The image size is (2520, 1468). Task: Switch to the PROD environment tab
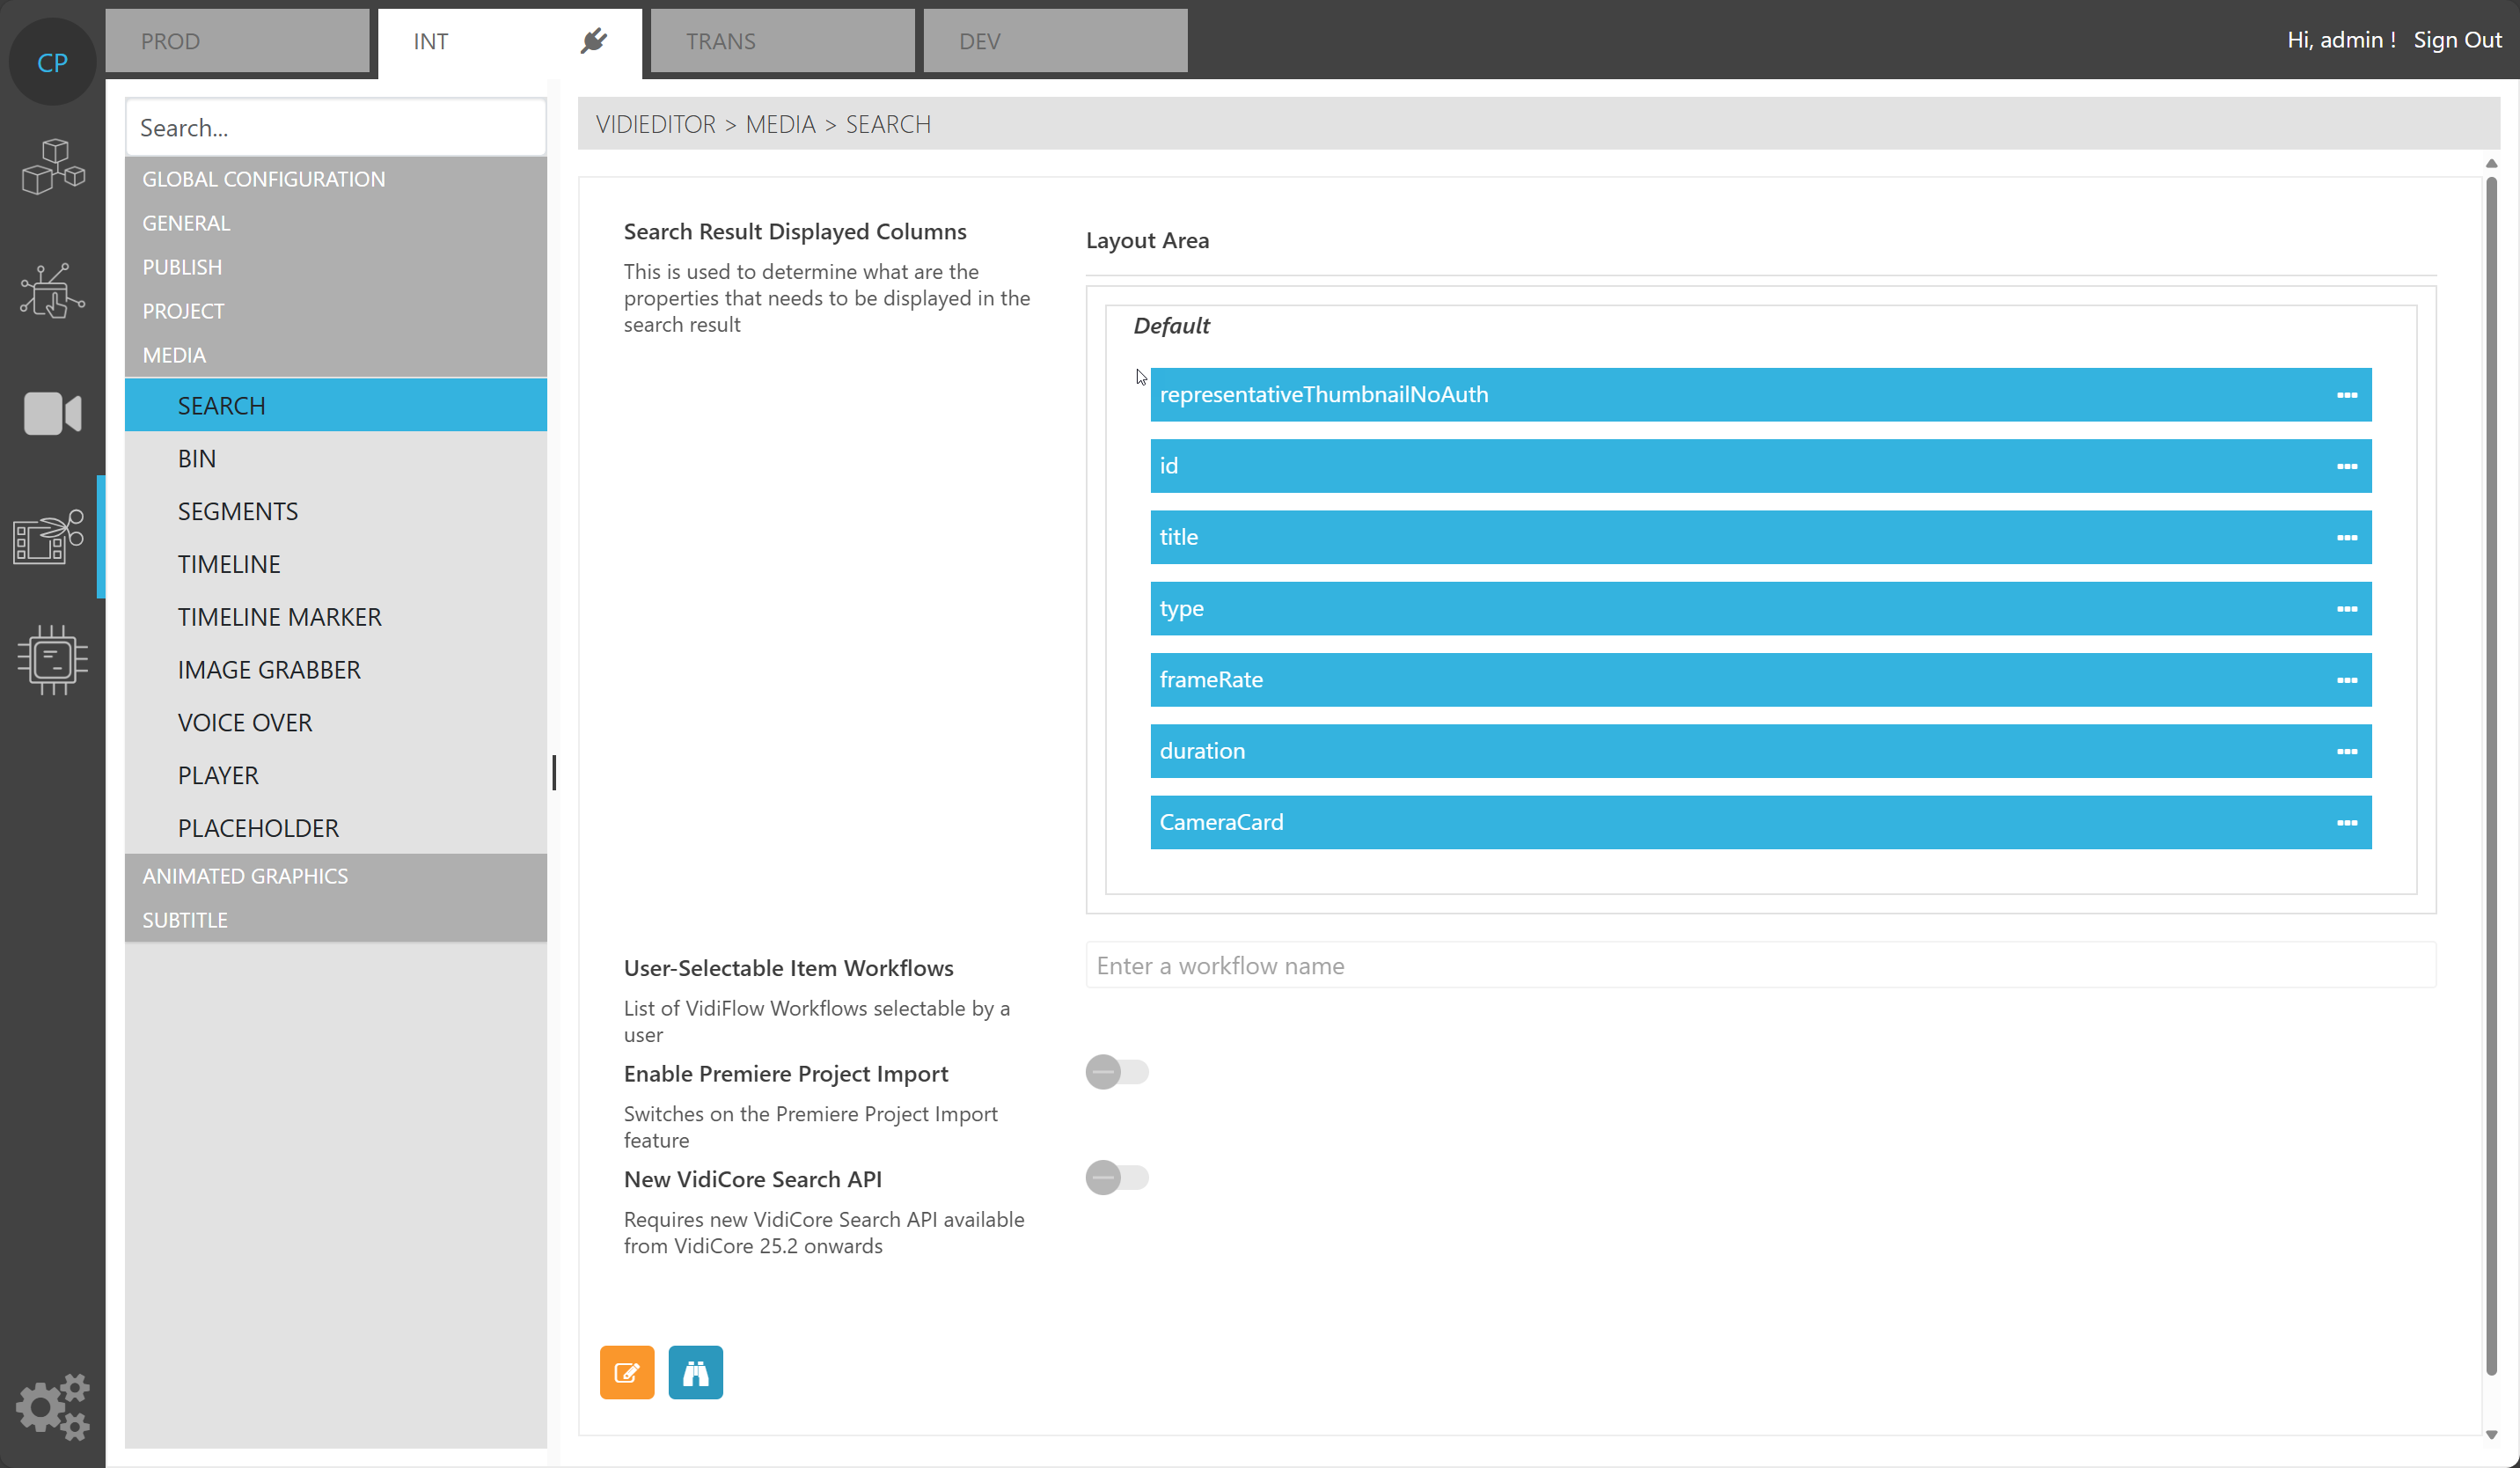click(237, 41)
